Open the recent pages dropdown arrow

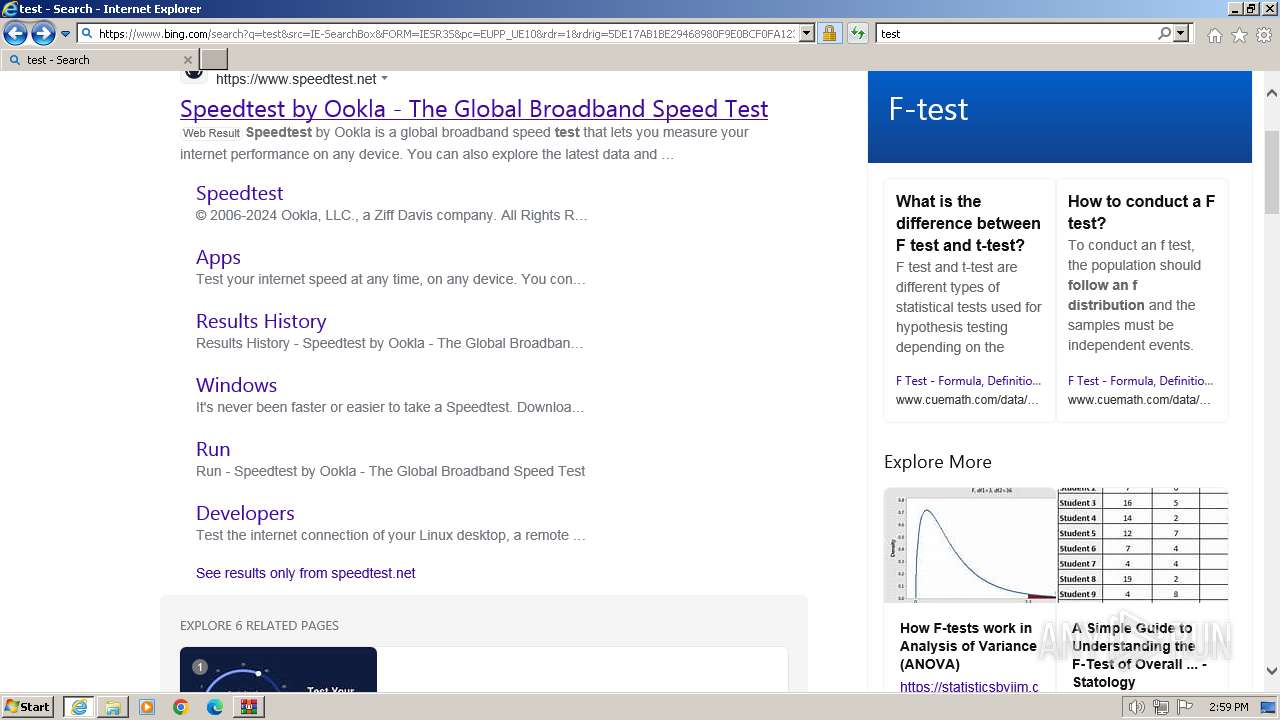click(x=66, y=34)
